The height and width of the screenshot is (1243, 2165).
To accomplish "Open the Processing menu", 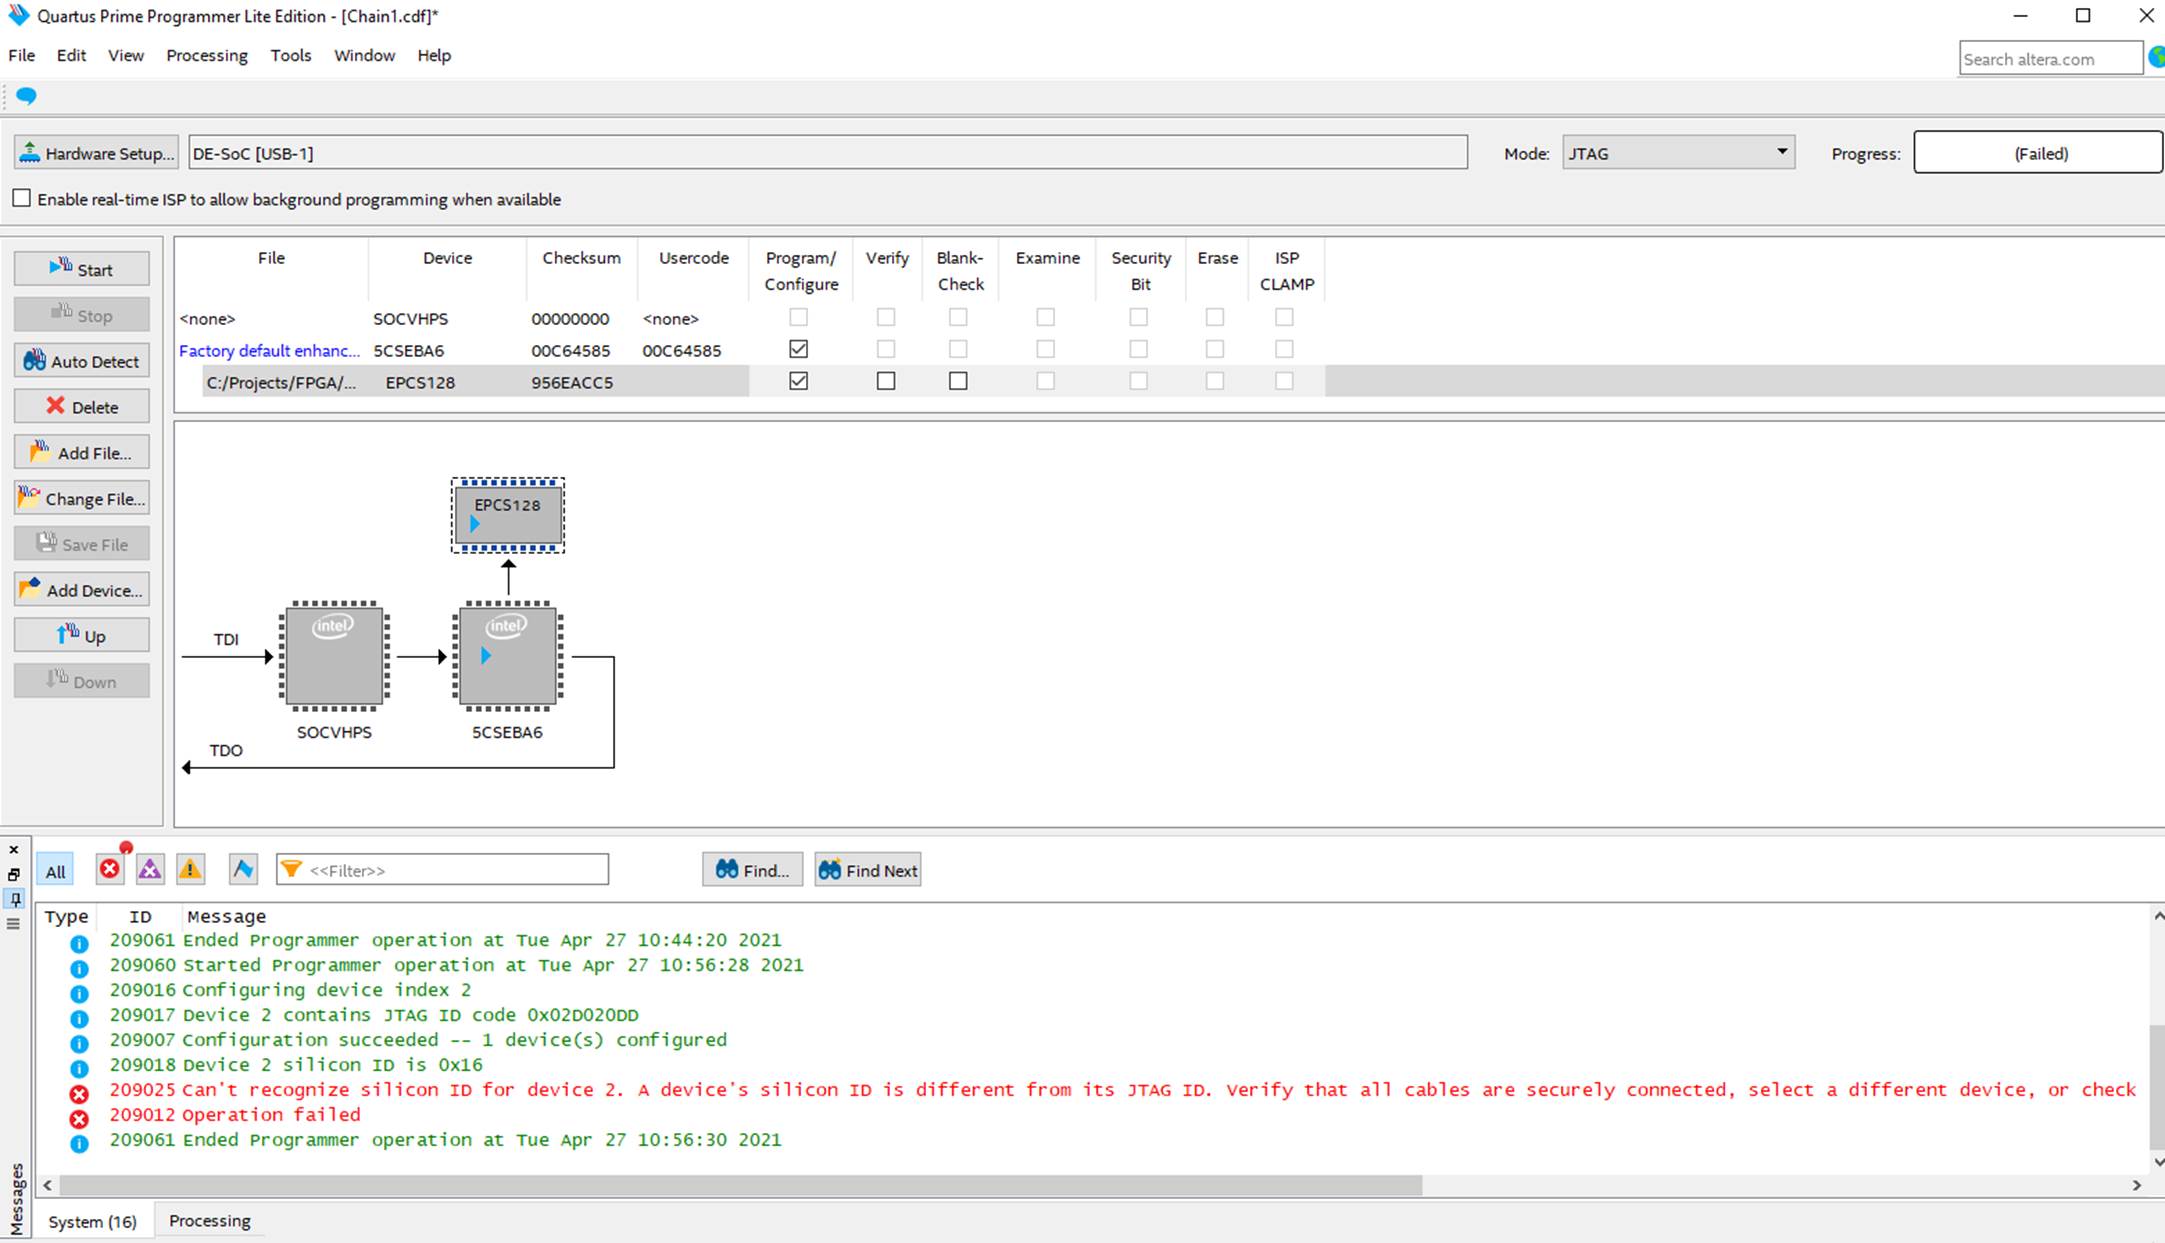I will pyautogui.click(x=207, y=55).
